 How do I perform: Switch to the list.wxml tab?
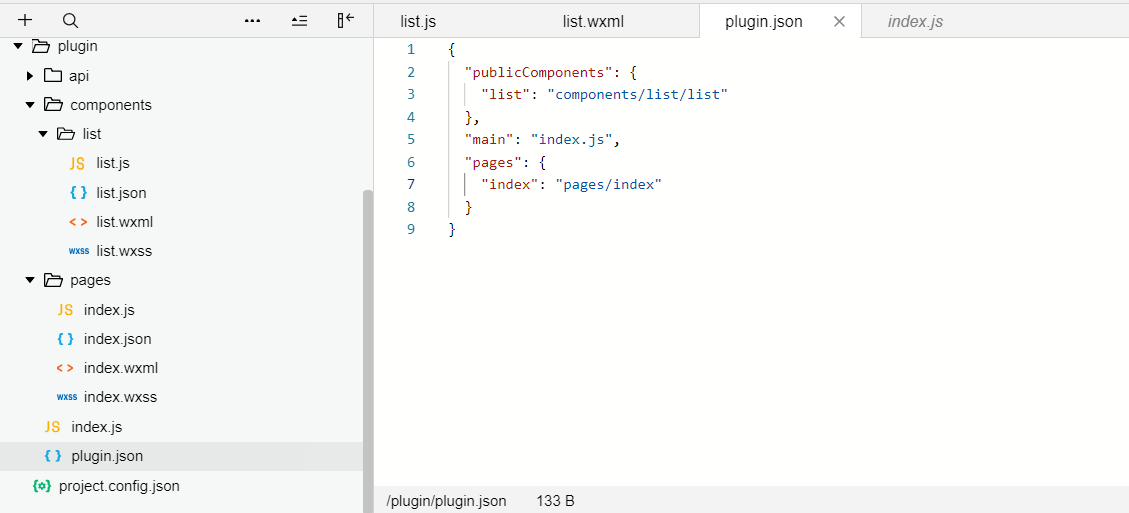coord(593,21)
